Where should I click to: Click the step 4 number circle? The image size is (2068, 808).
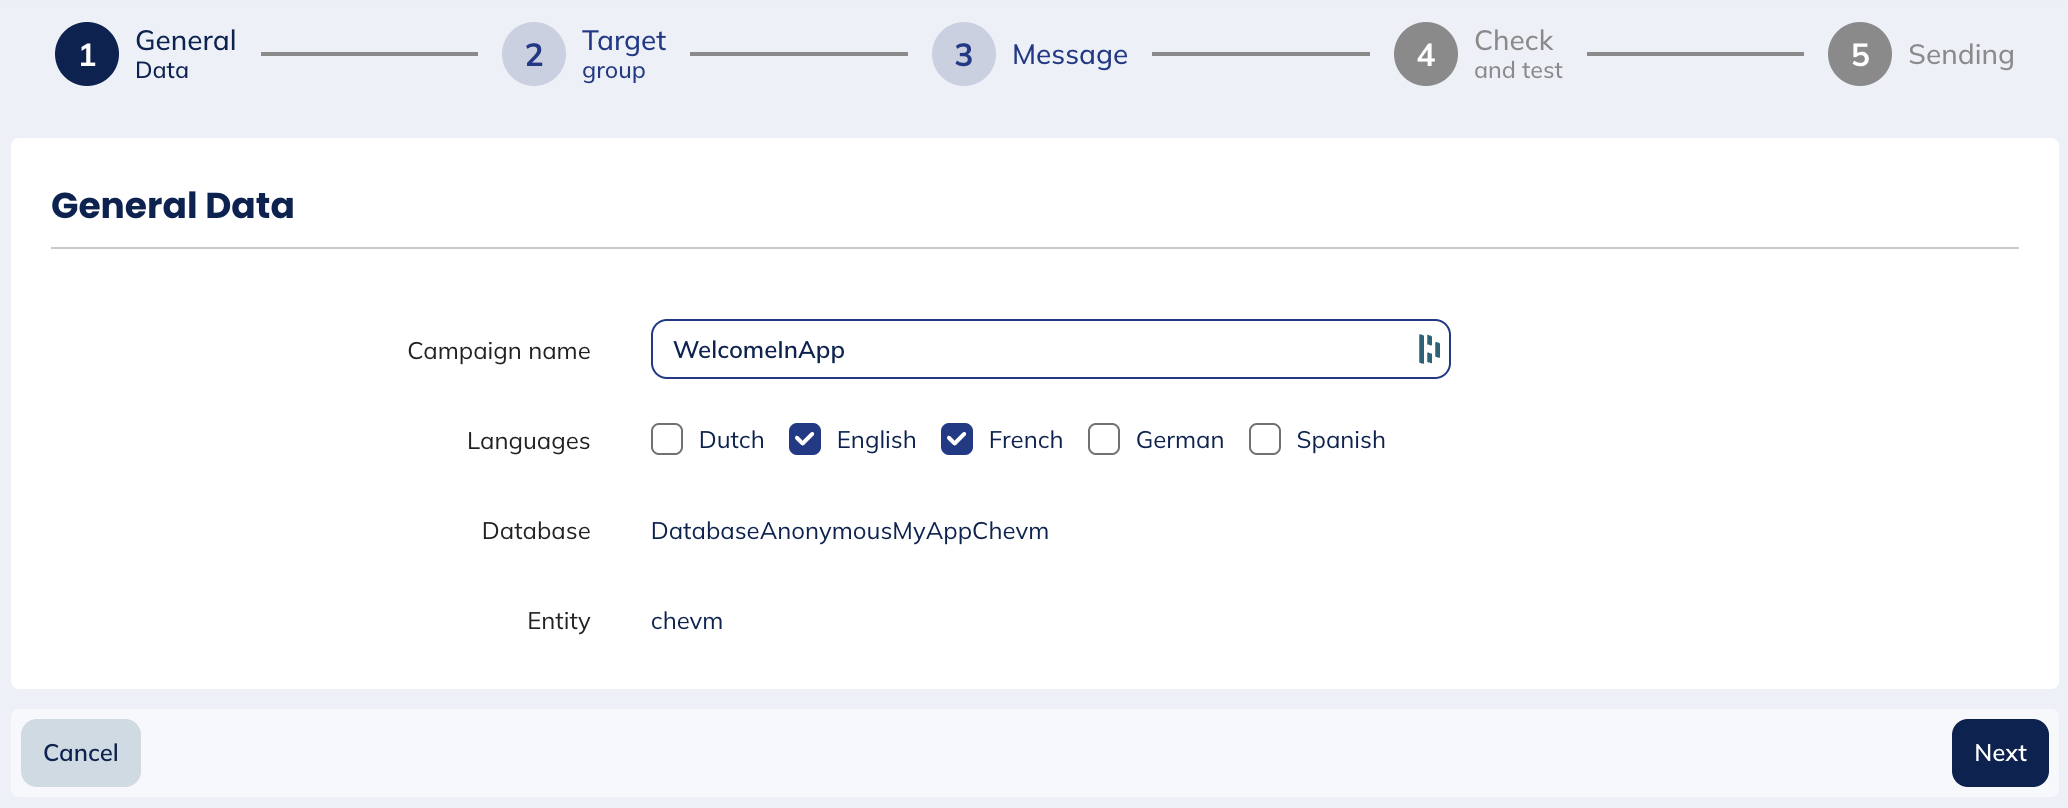[1425, 54]
